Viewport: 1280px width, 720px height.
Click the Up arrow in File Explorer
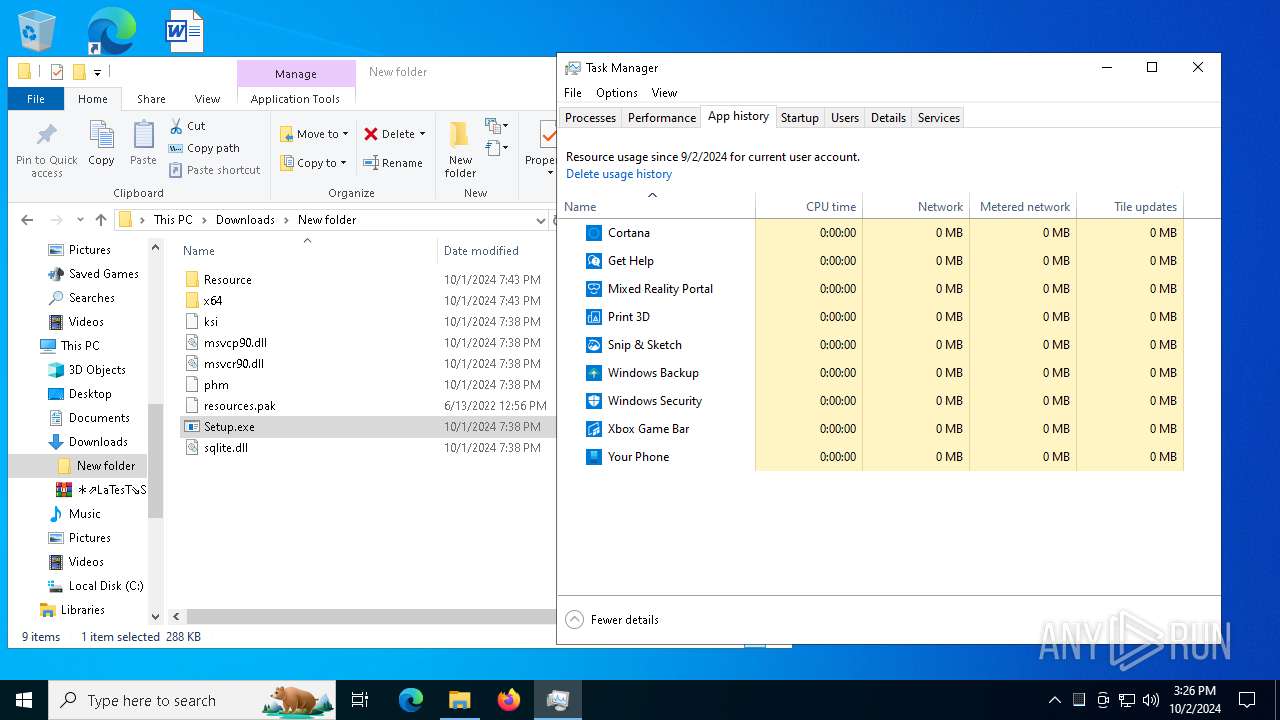pyautogui.click(x=101, y=220)
